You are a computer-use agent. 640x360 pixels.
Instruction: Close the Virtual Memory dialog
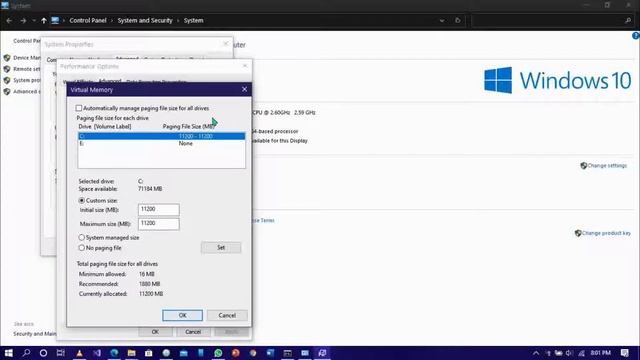244,89
